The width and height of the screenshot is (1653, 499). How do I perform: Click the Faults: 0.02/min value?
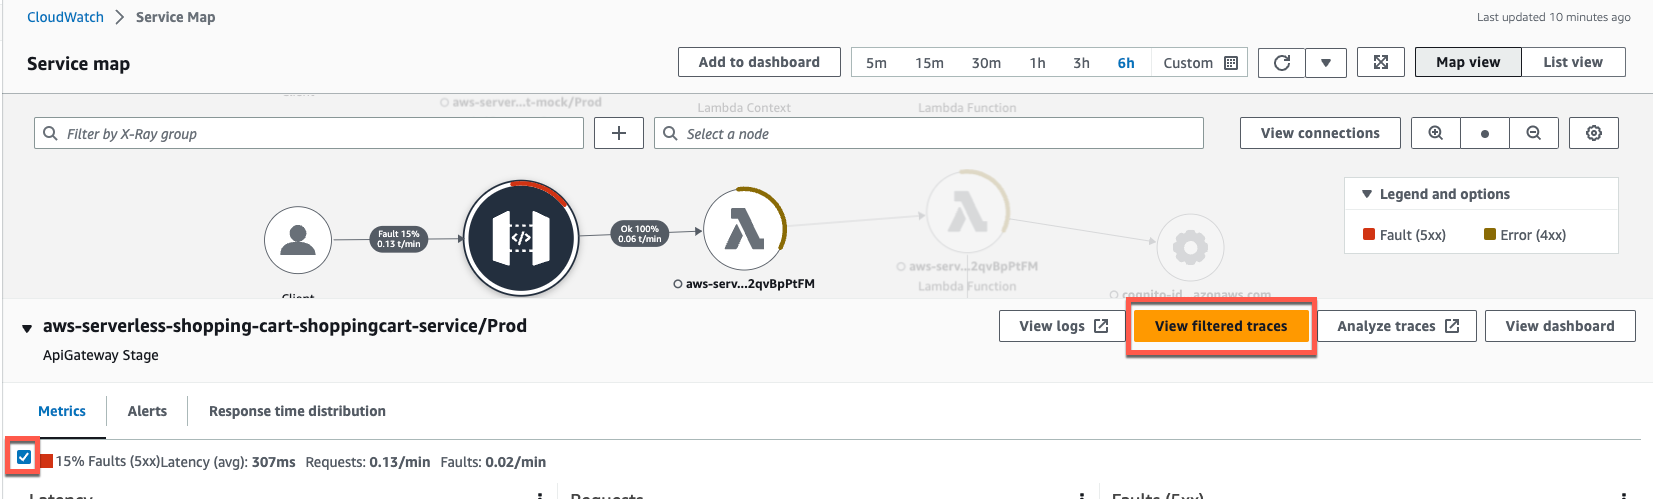point(493,462)
